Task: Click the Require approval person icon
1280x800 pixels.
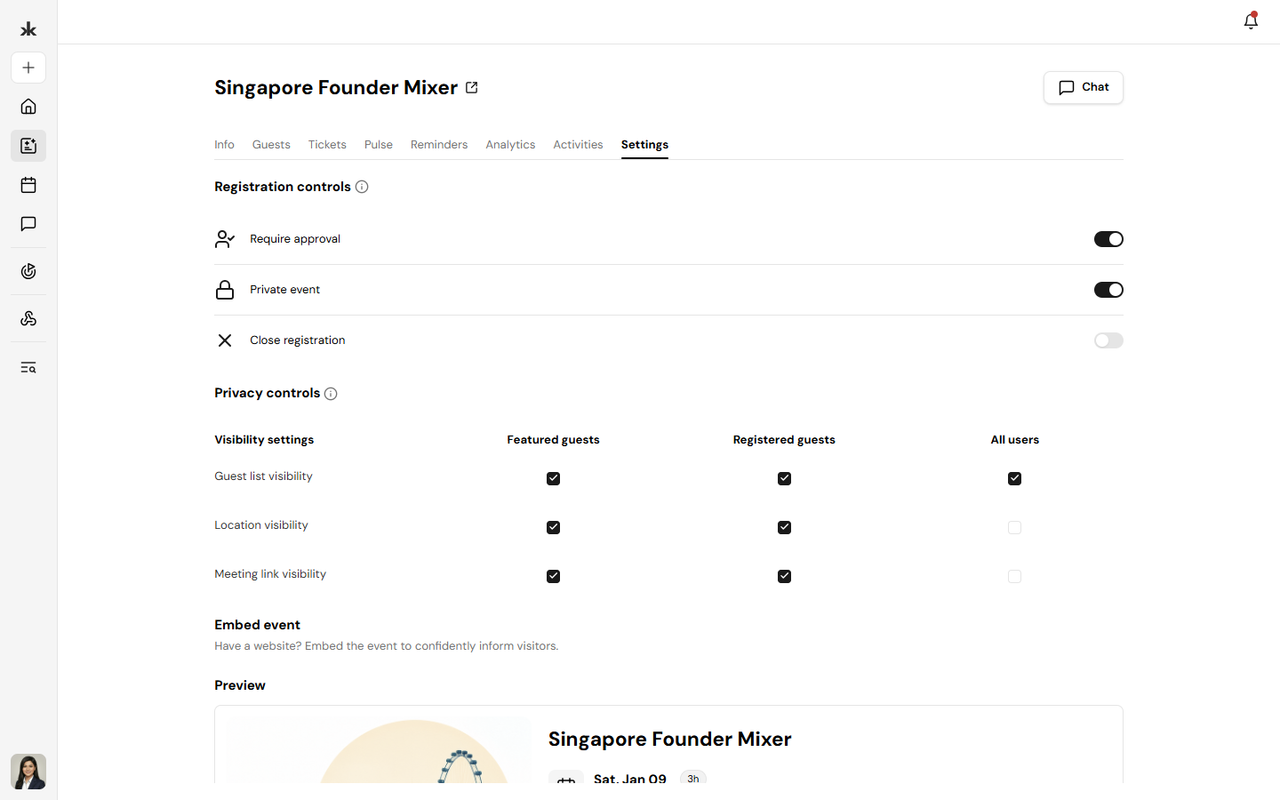Action: click(x=225, y=239)
